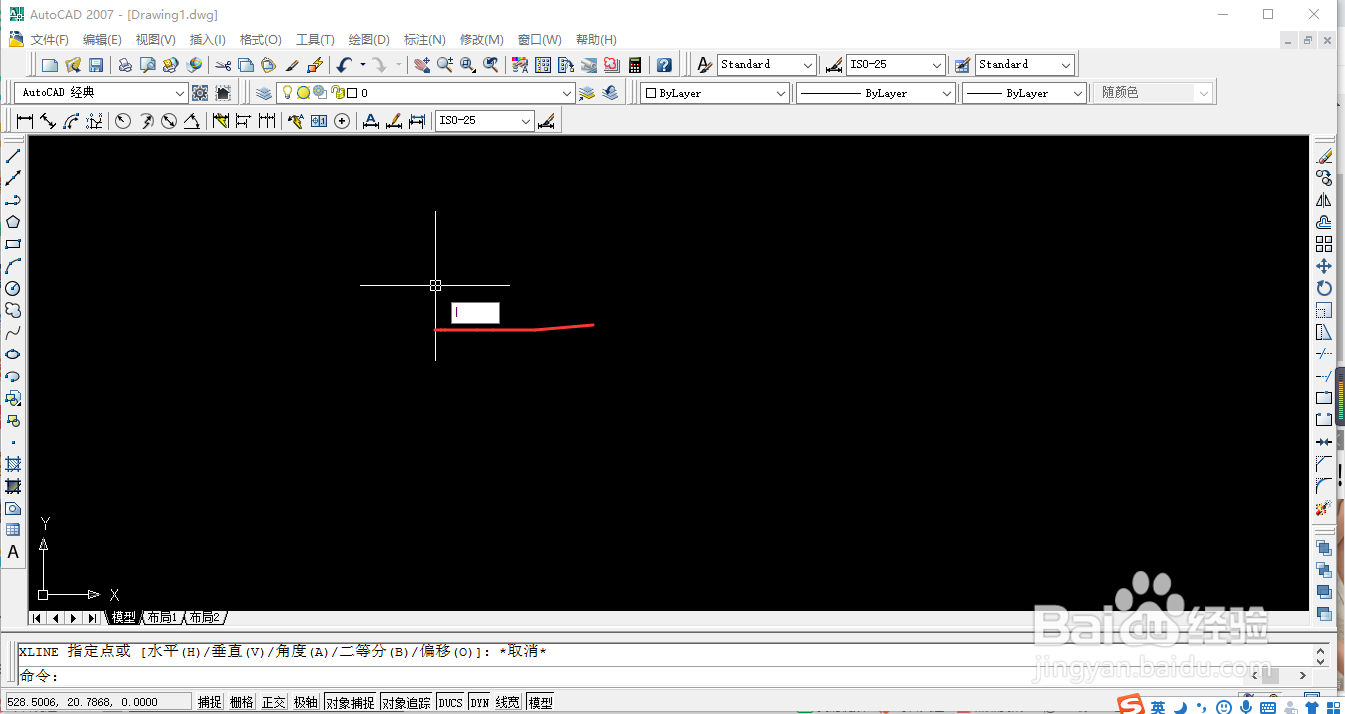Select the Move modify tool
The height and width of the screenshot is (714, 1345).
pyautogui.click(x=1324, y=266)
